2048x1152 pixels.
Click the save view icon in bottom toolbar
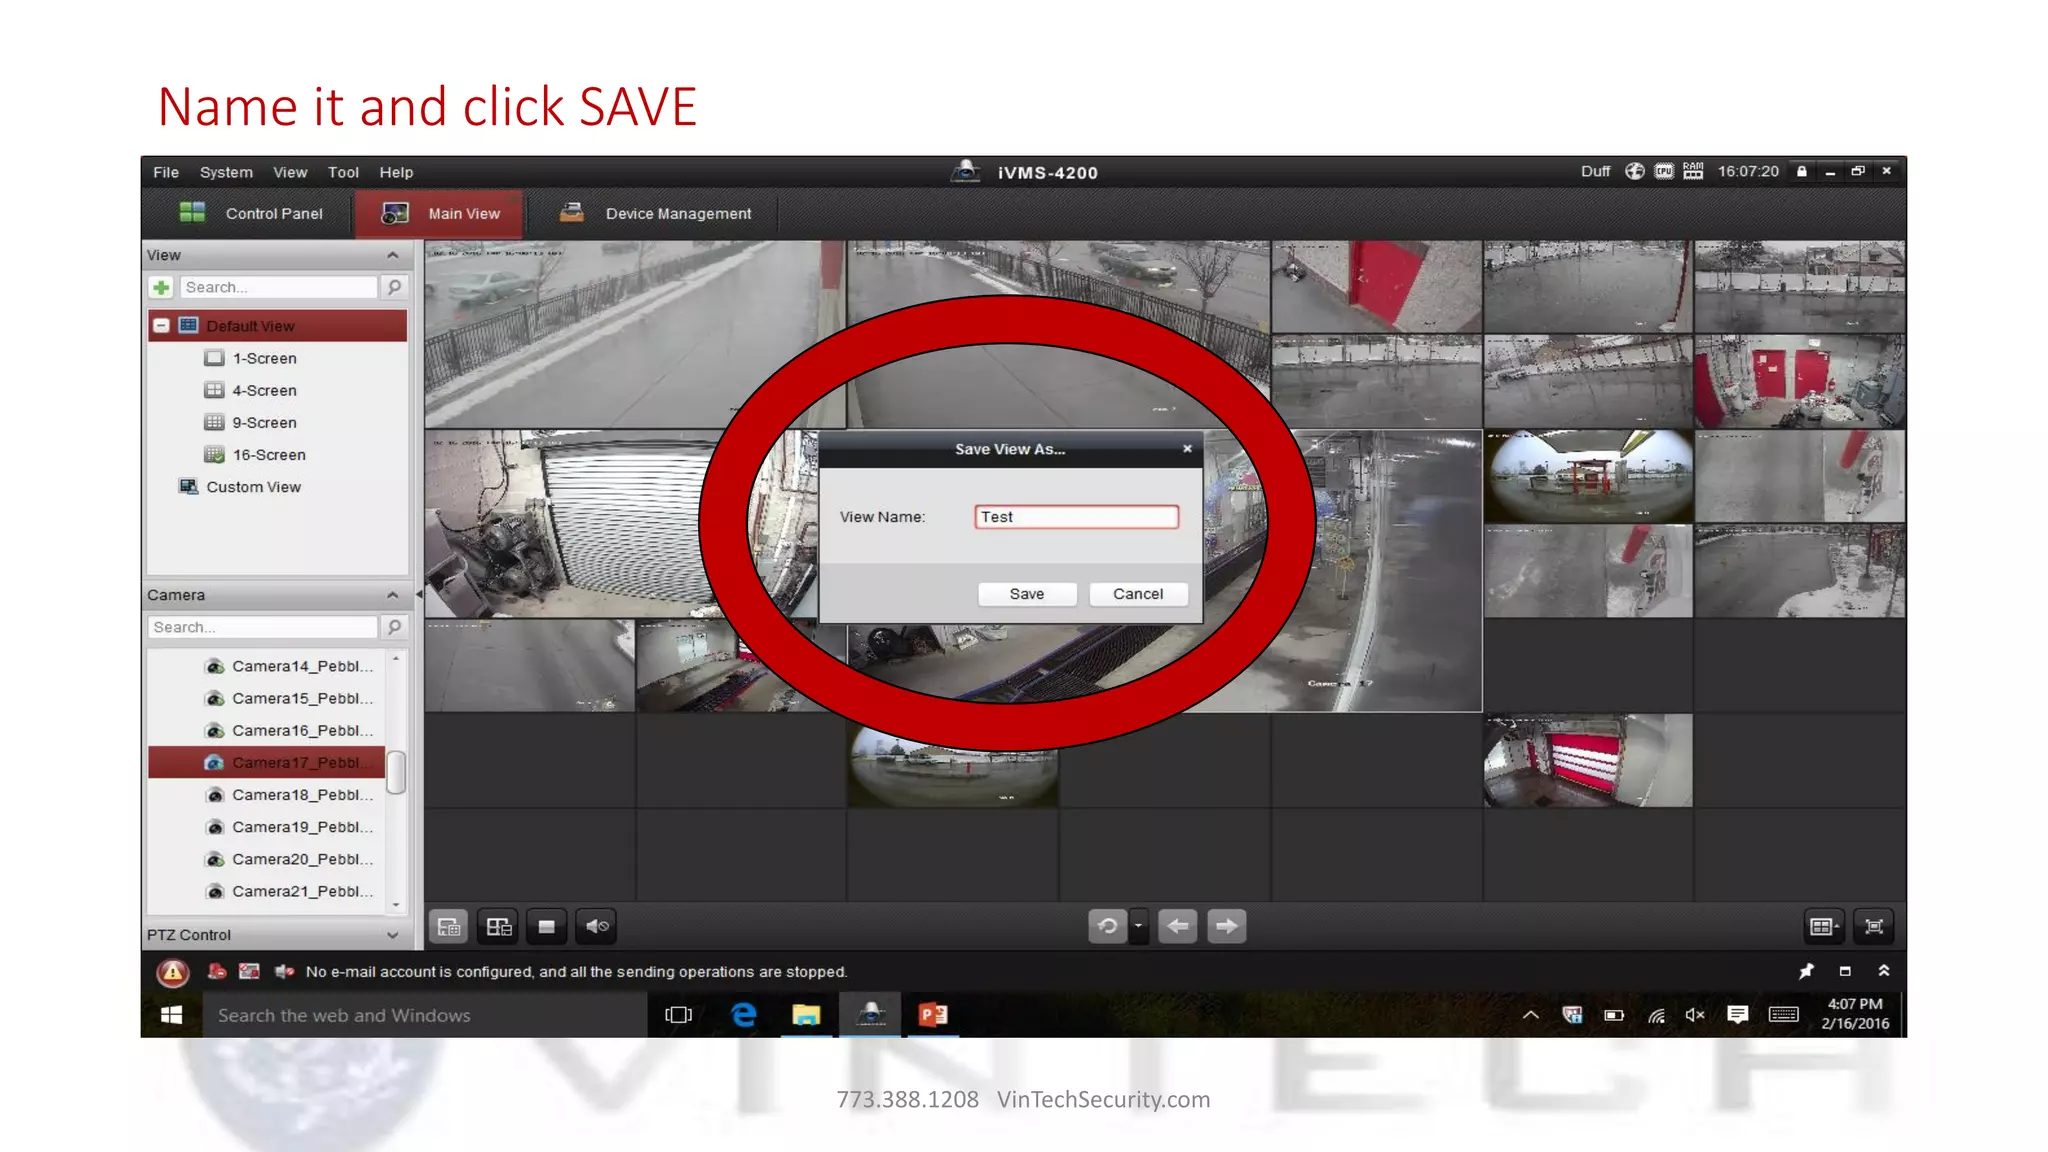coord(449,927)
